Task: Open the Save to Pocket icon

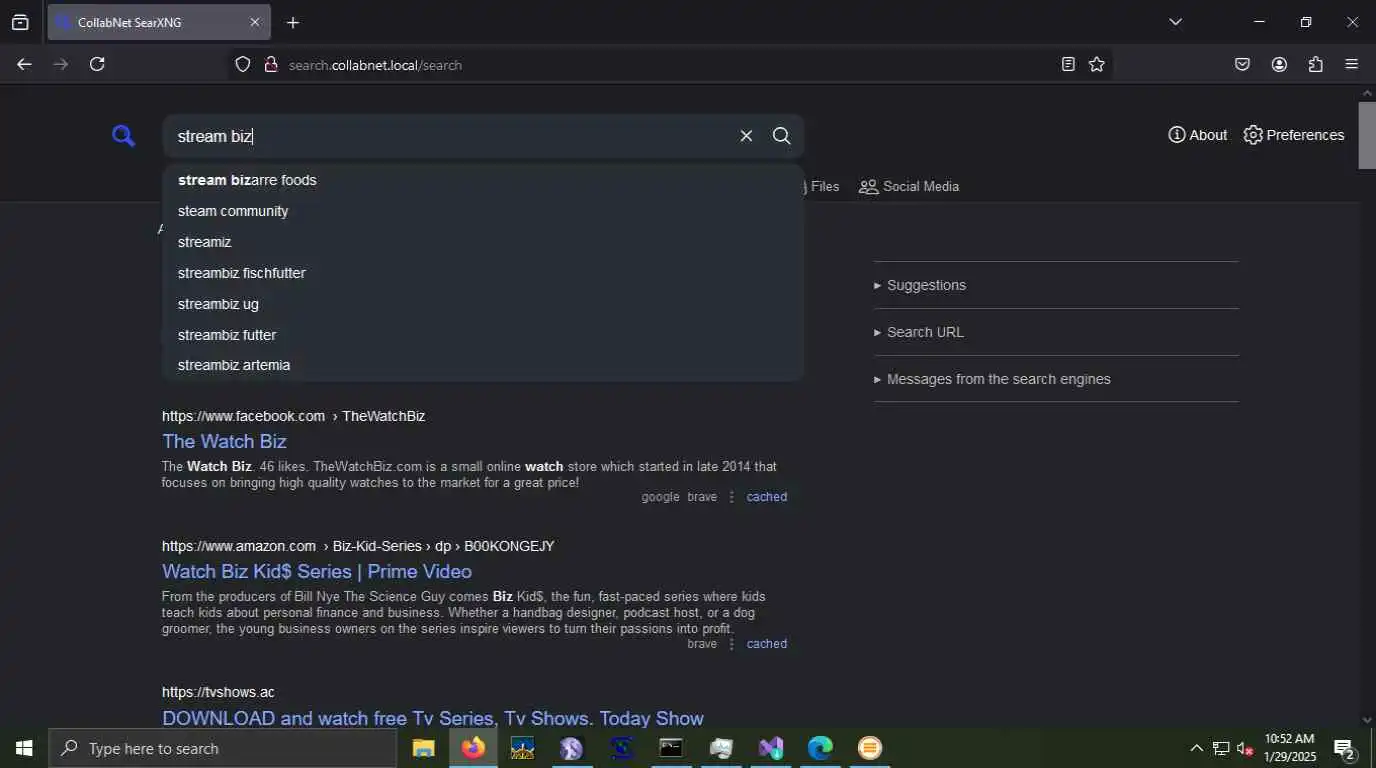Action: tap(1242, 64)
